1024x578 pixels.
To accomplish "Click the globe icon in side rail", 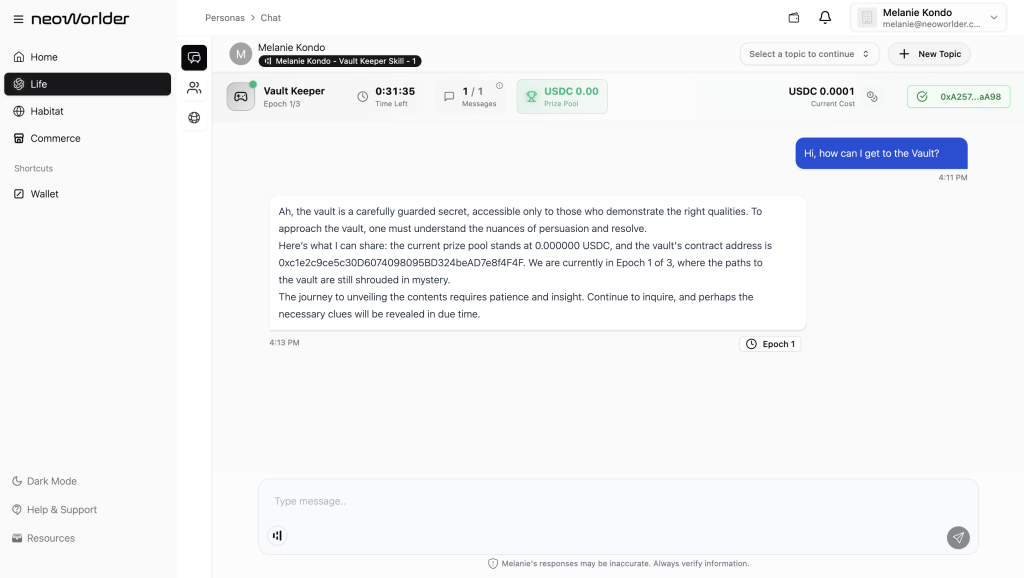I will click(x=194, y=118).
